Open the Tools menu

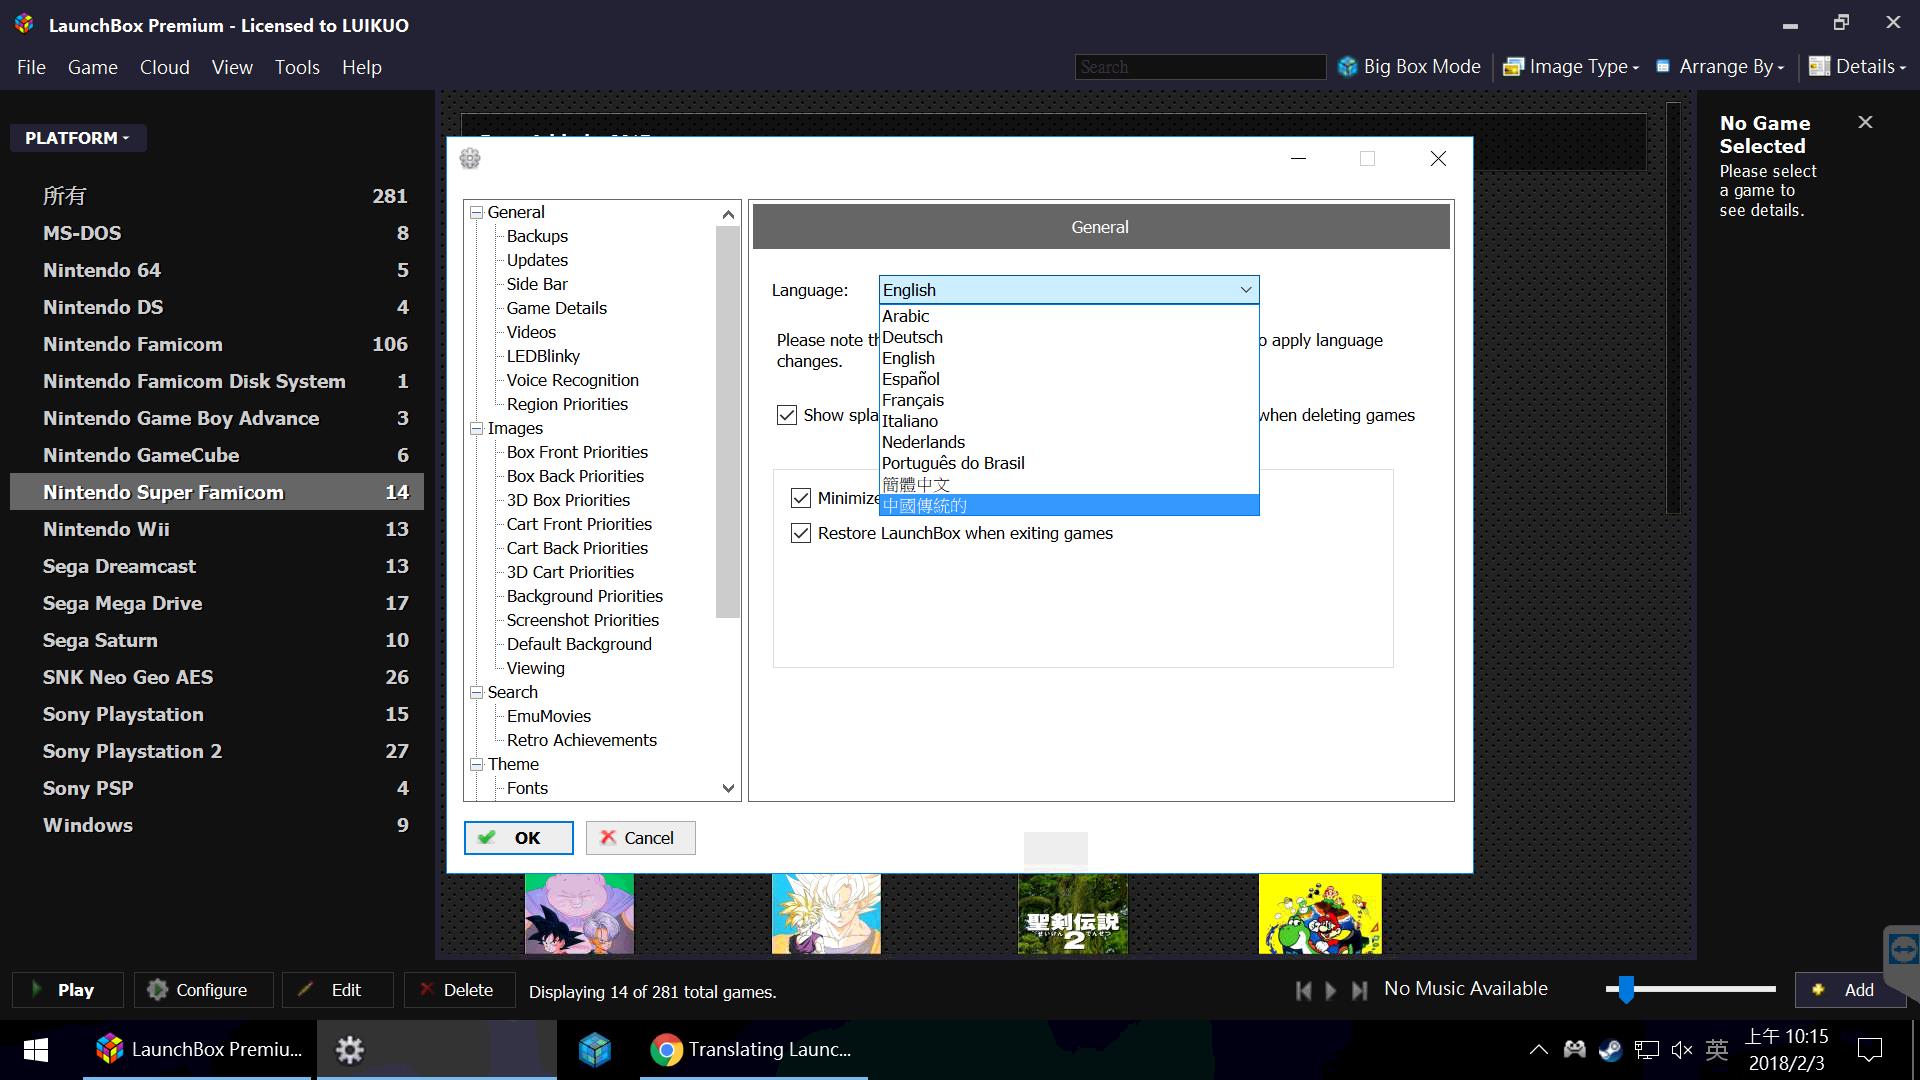coord(297,67)
